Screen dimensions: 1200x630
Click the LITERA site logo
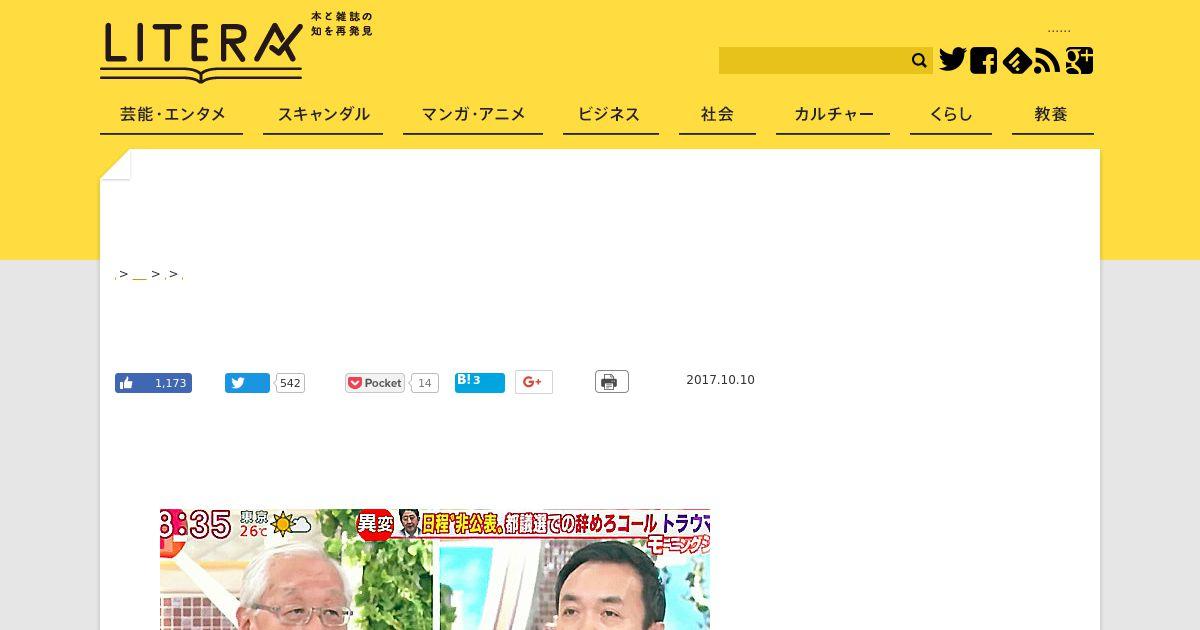click(x=201, y=51)
